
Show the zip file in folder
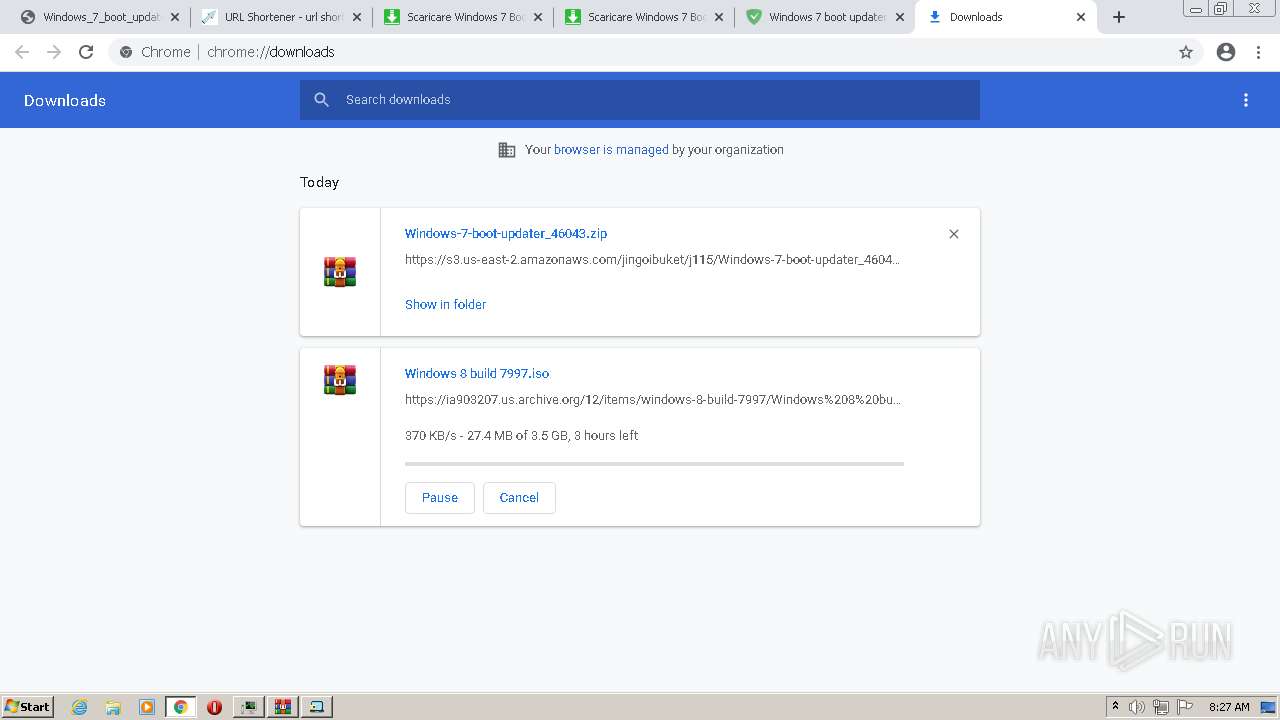click(445, 305)
